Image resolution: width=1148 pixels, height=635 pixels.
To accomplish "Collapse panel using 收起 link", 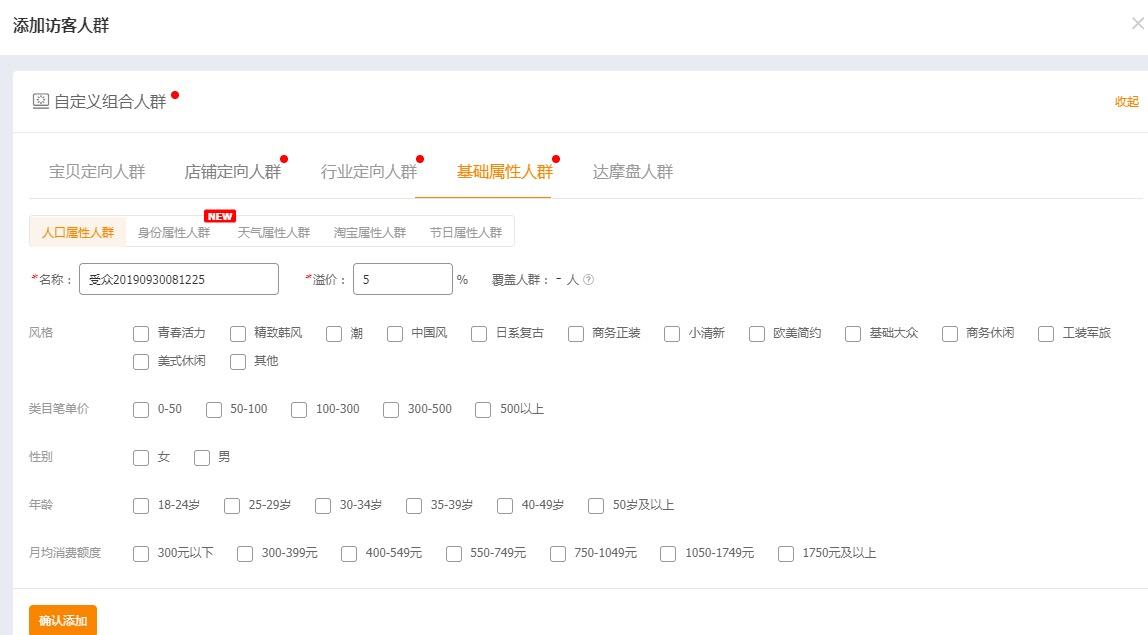I will pyautogui.click(x=1127, y=102).
